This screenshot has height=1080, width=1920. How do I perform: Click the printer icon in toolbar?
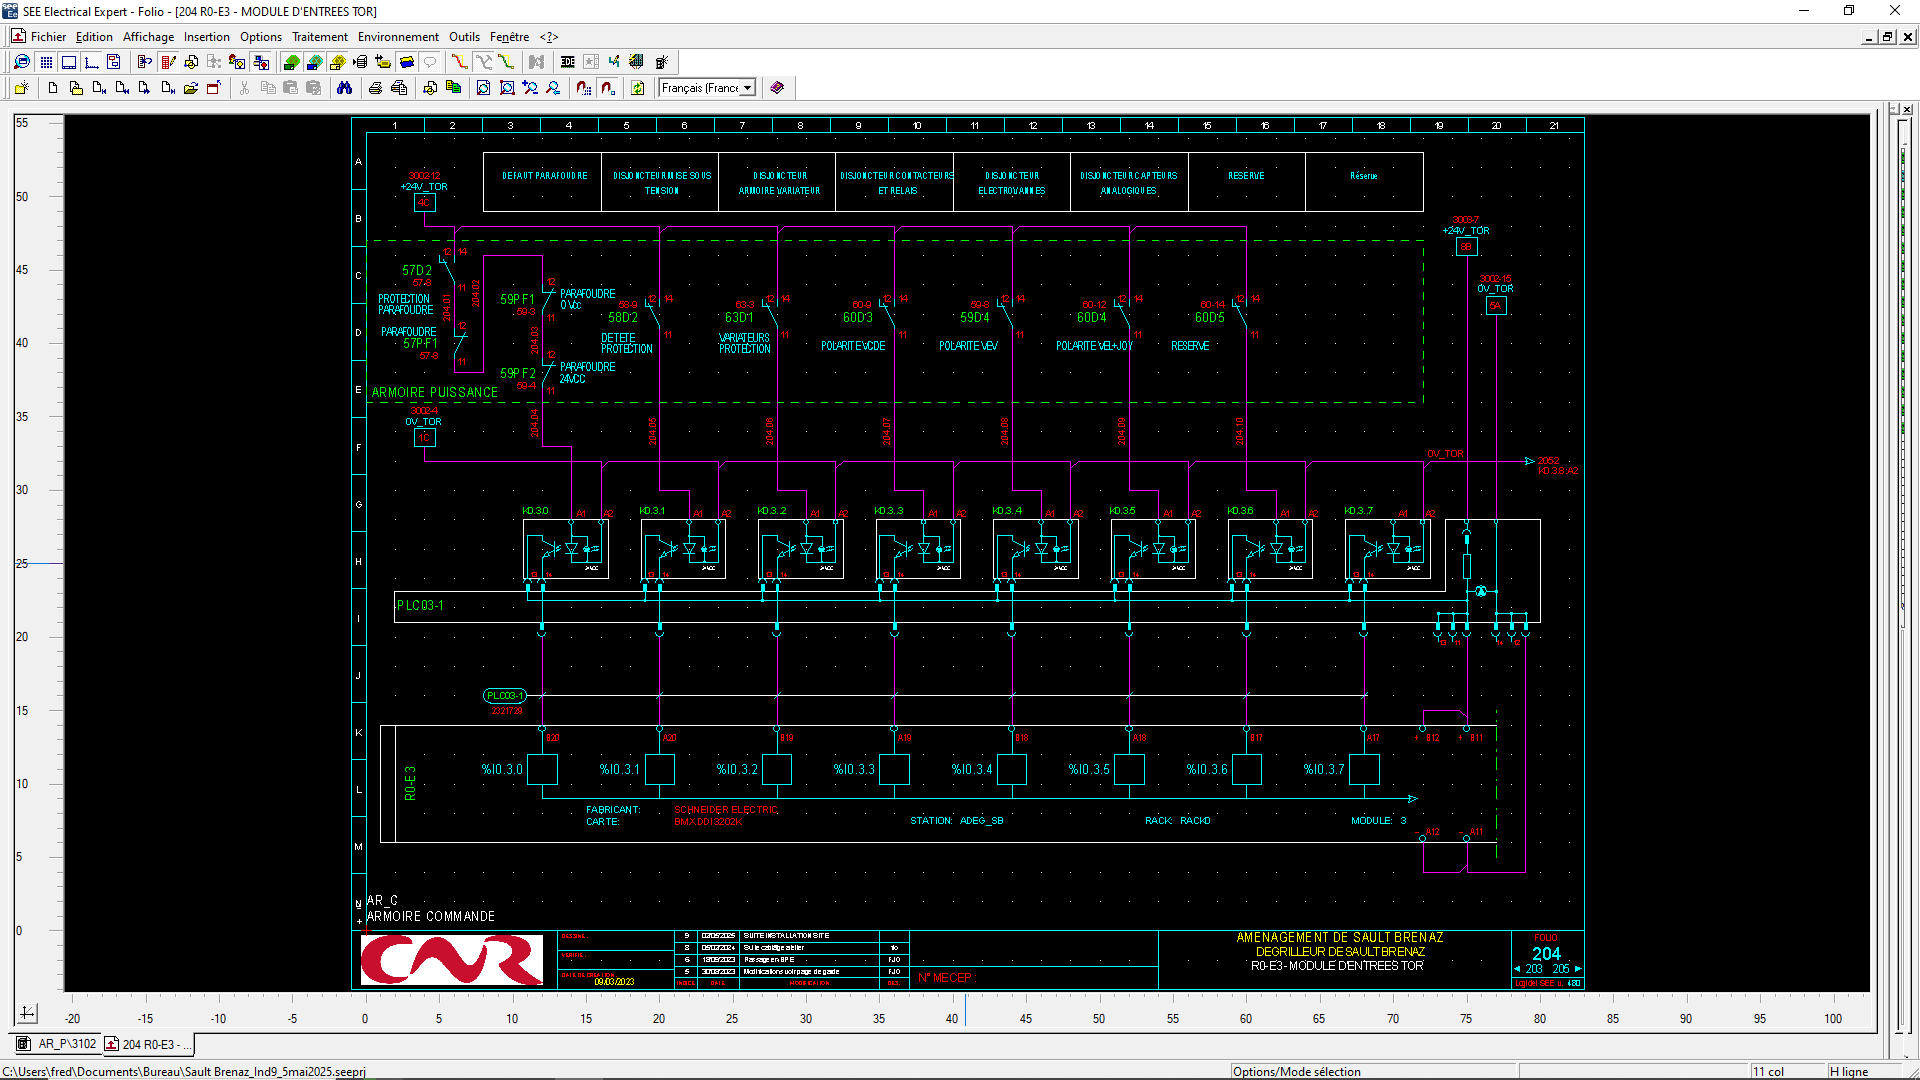[x=375, y=88]
